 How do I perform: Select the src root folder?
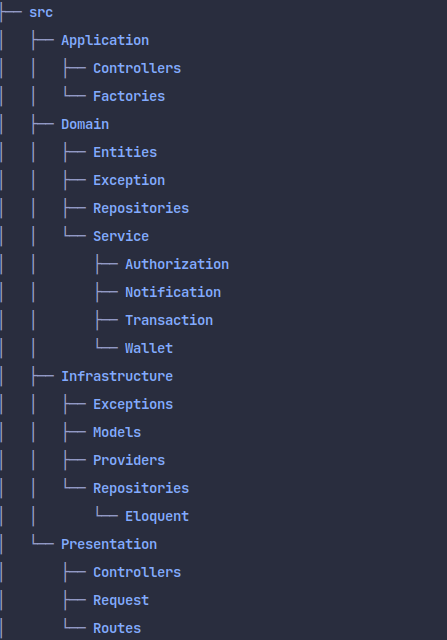pos(41,13)
